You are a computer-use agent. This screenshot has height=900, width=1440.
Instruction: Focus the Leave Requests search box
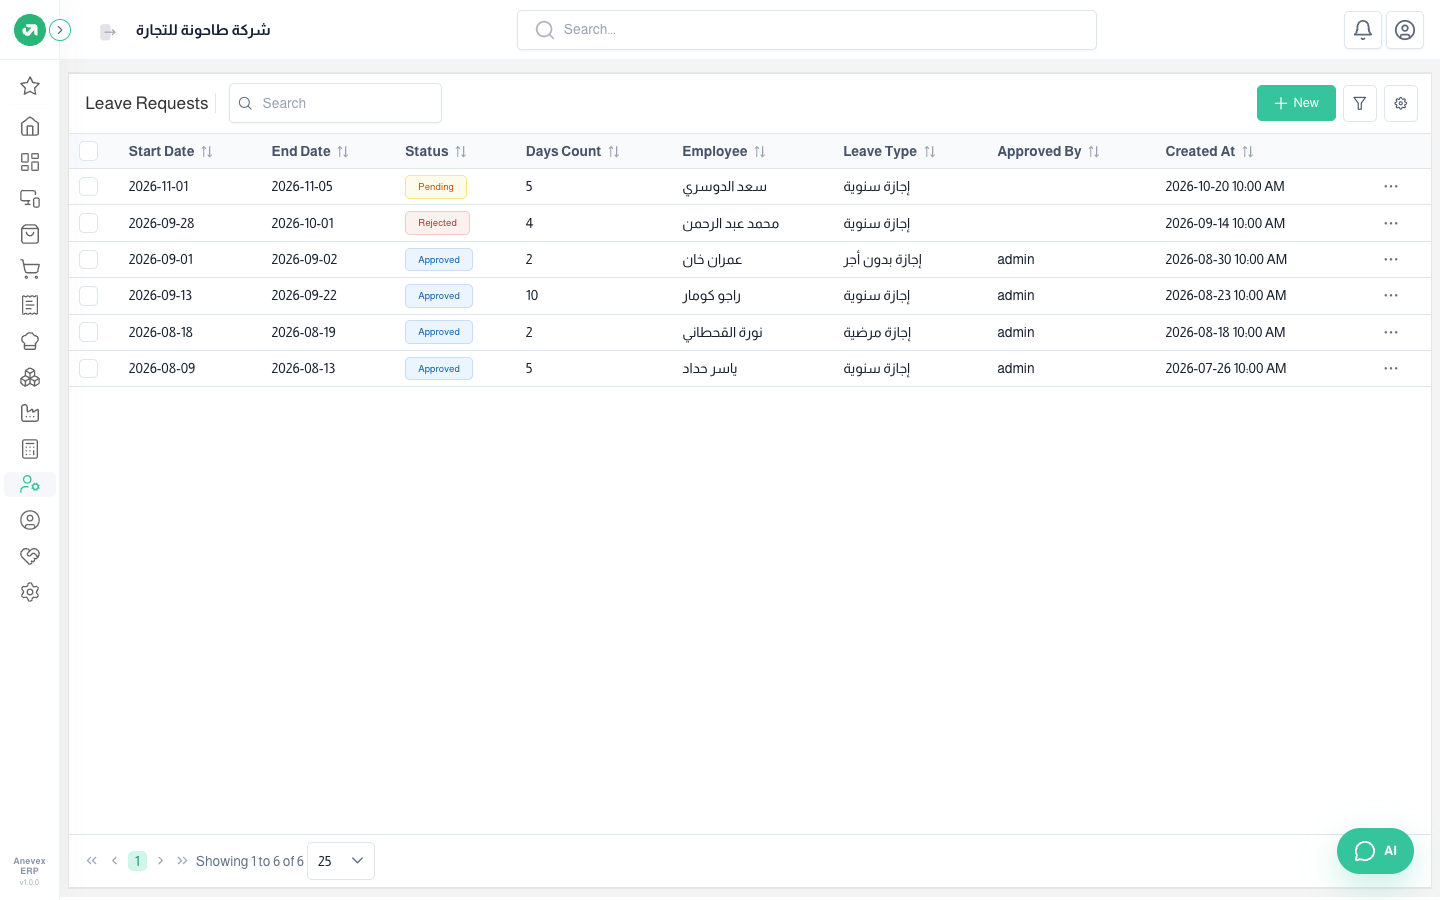pos(335,103)
